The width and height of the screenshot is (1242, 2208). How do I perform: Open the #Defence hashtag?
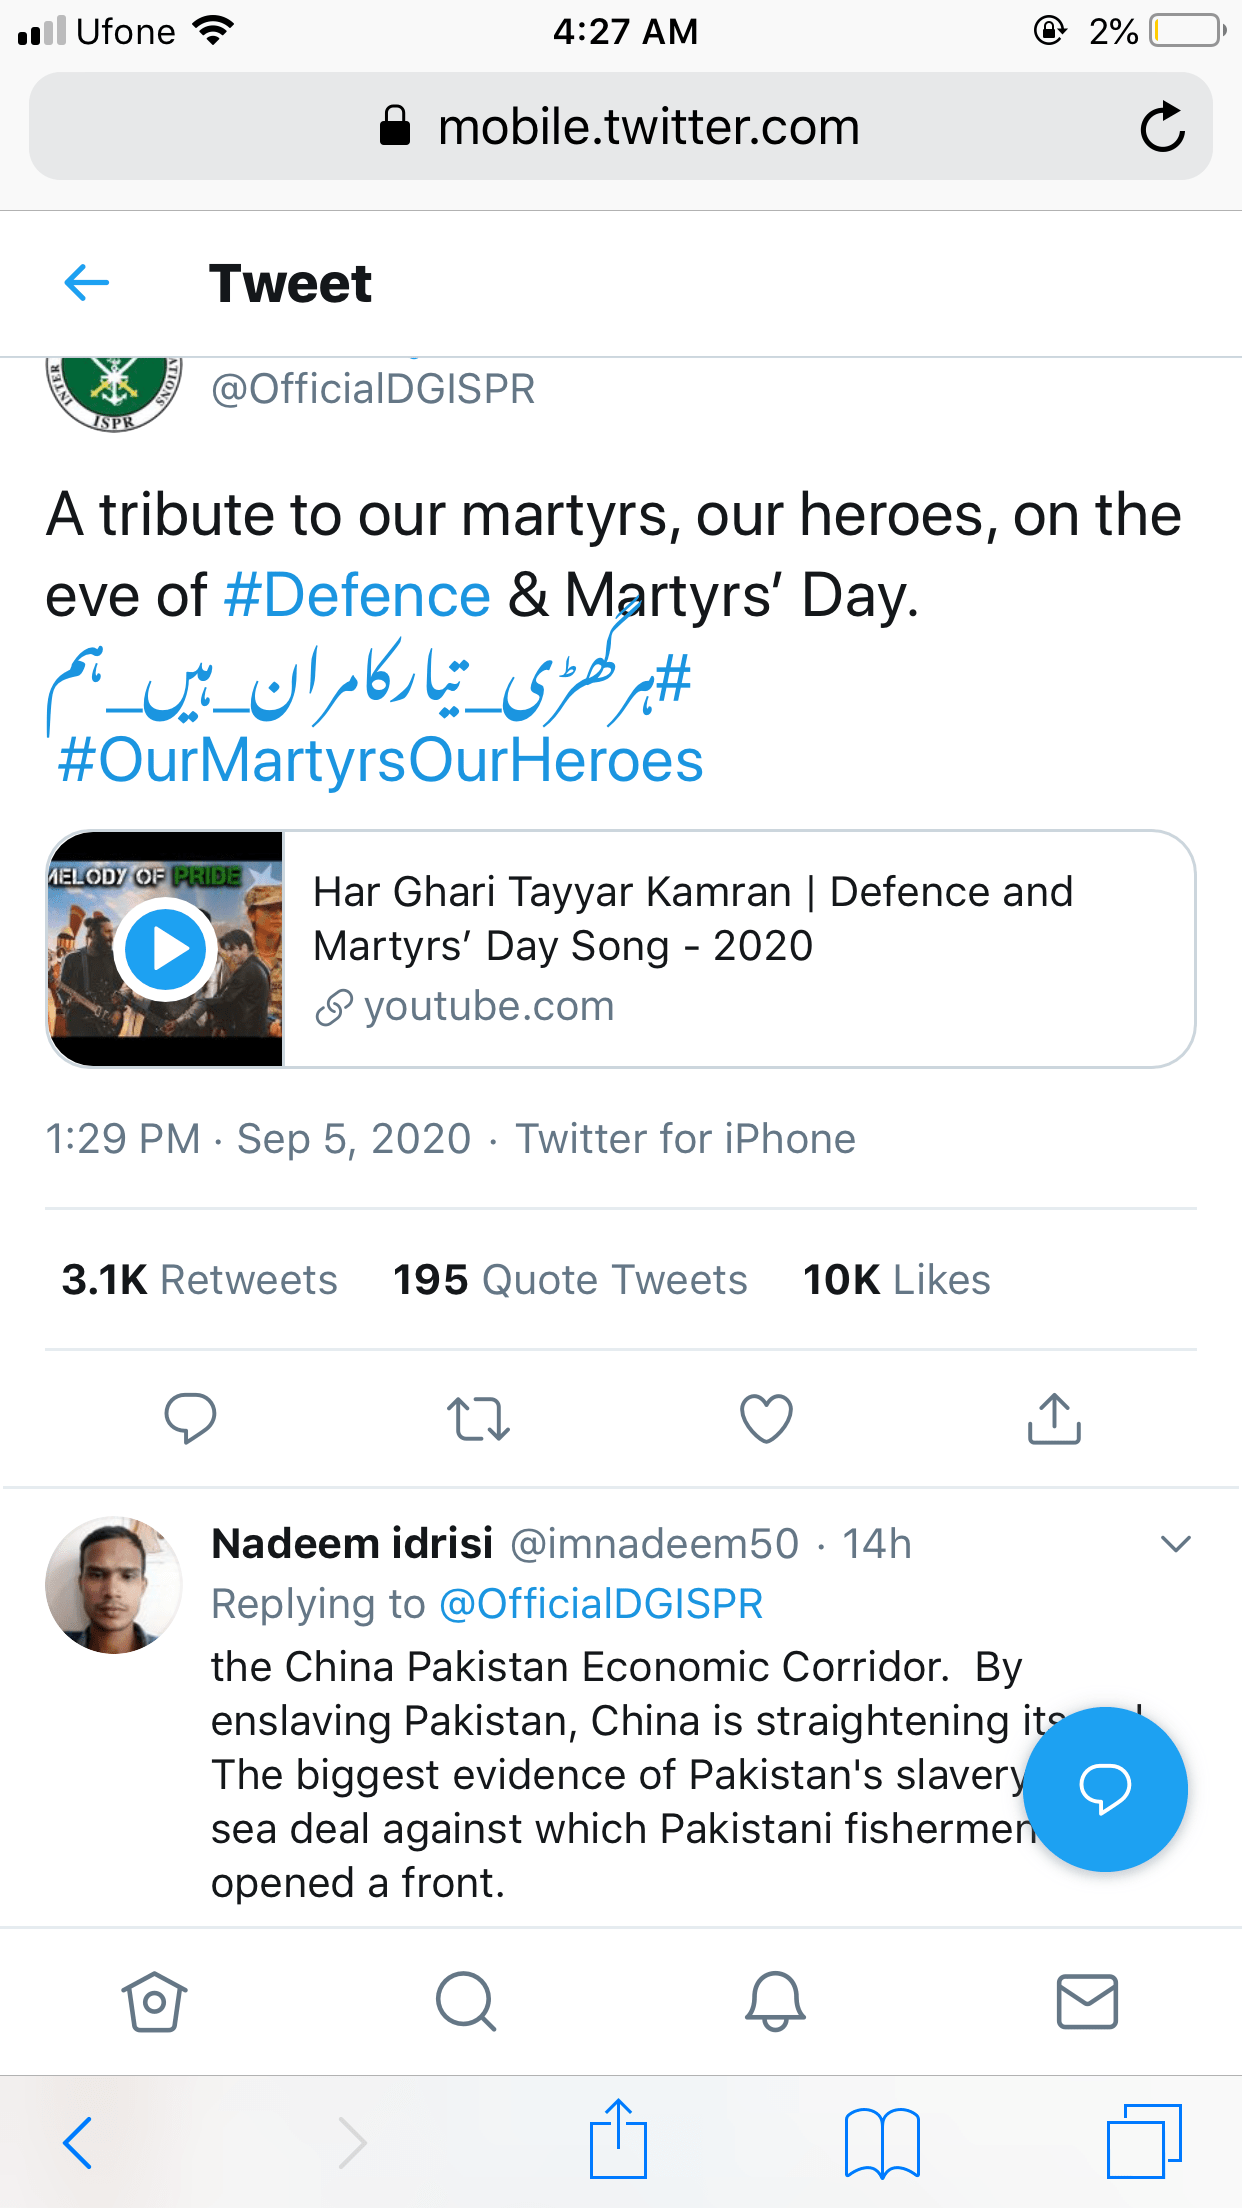coord(358,596)
